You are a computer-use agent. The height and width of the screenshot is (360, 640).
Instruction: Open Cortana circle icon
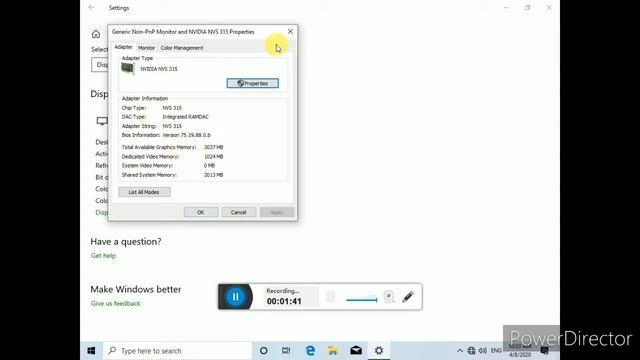(x=264, y=351)
